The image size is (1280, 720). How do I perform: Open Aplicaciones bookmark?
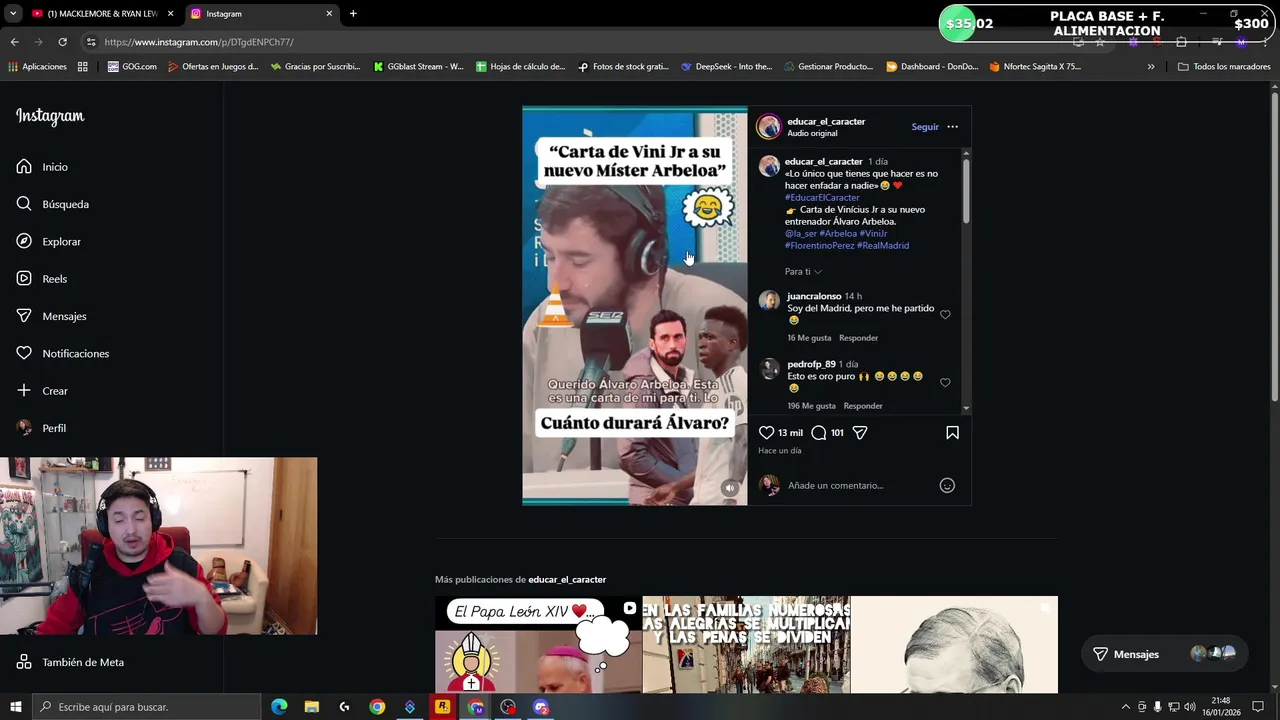pyautogui.click(x=37, y=67)
